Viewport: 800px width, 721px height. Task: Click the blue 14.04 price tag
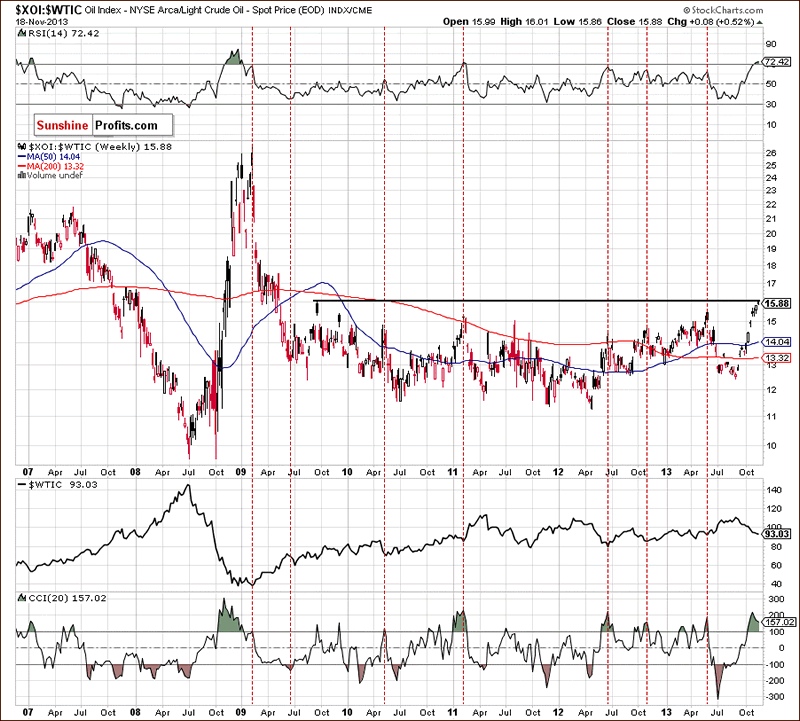click(x=776, y=341)
